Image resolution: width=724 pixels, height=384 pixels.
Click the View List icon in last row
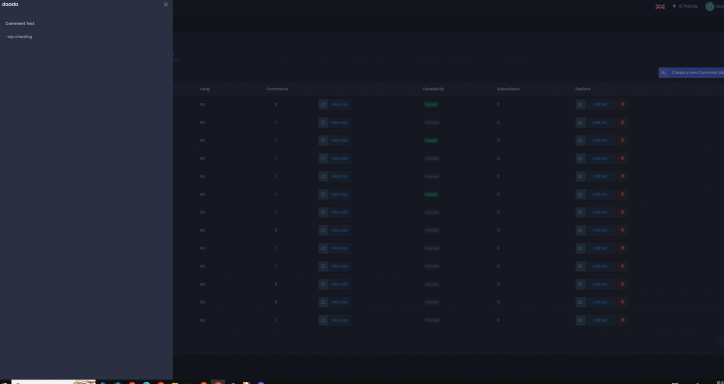click(x=323, y=320)
